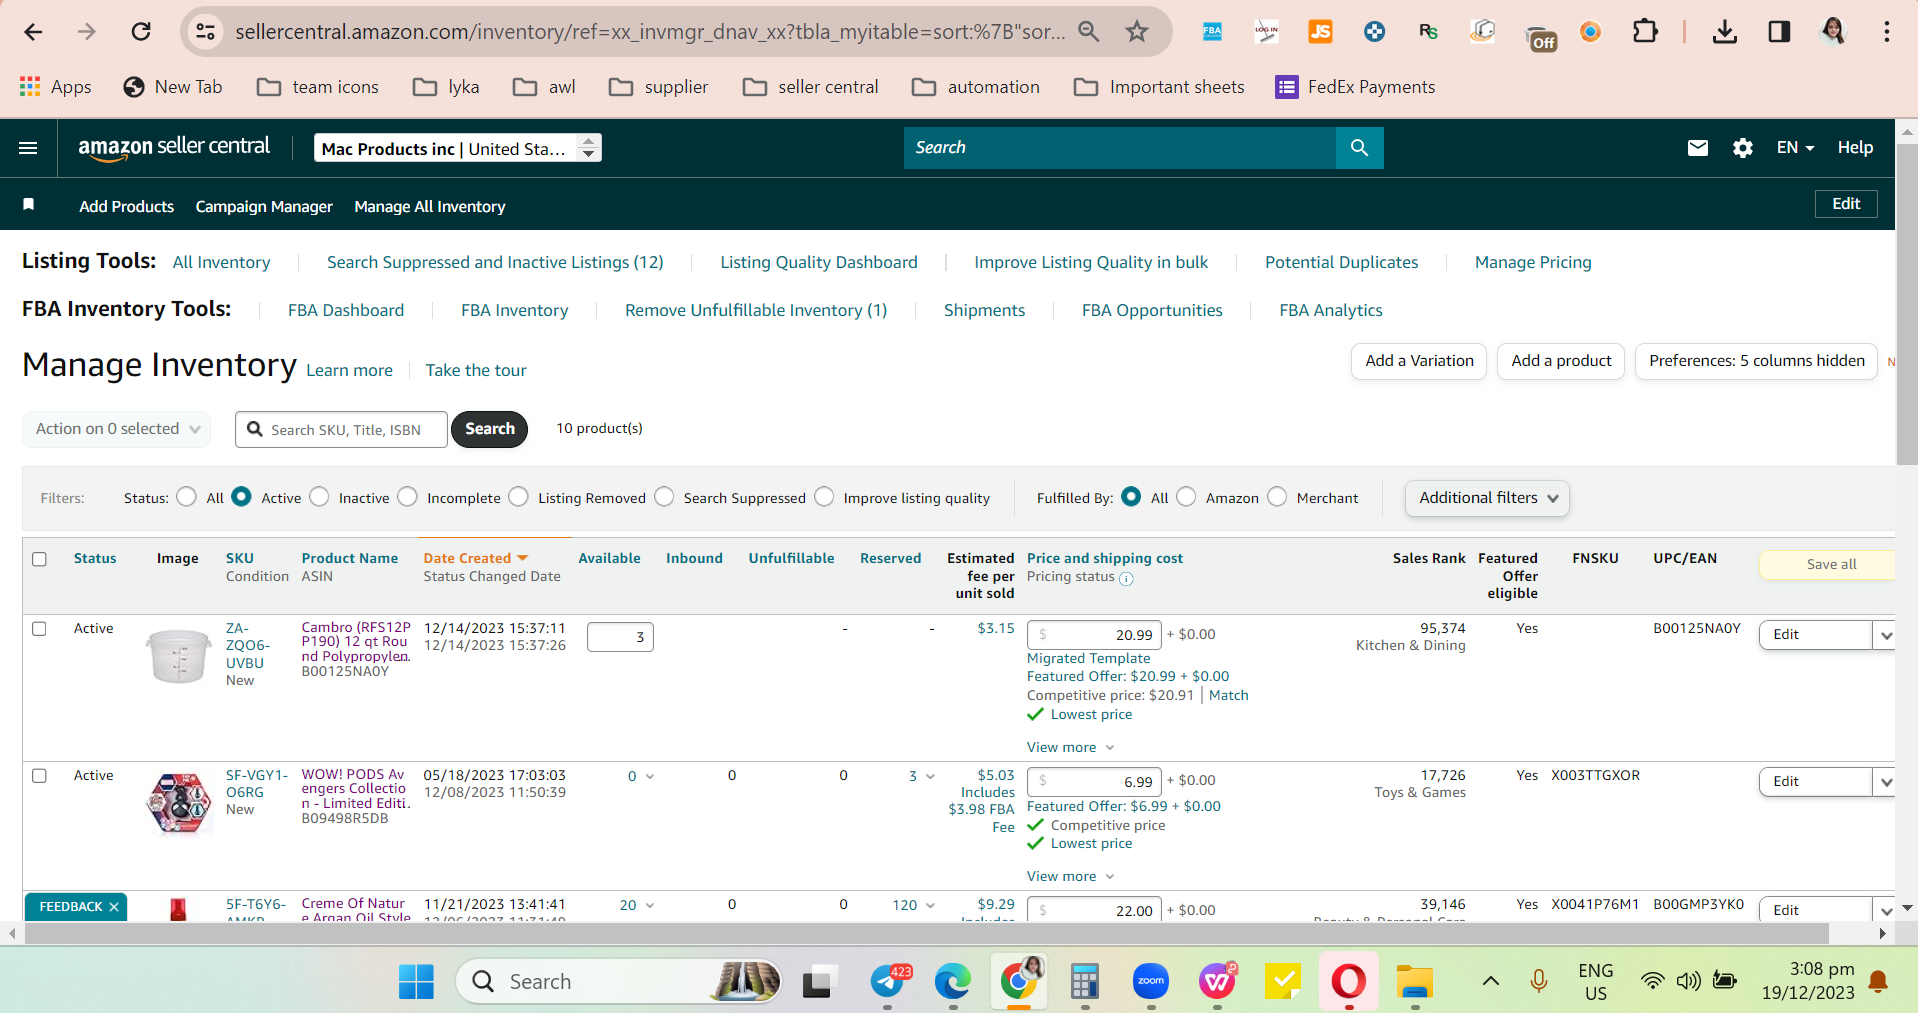
Task: Open the Chrome three-dot menu
Action: pyautogui.click(x=1887, y=32)
